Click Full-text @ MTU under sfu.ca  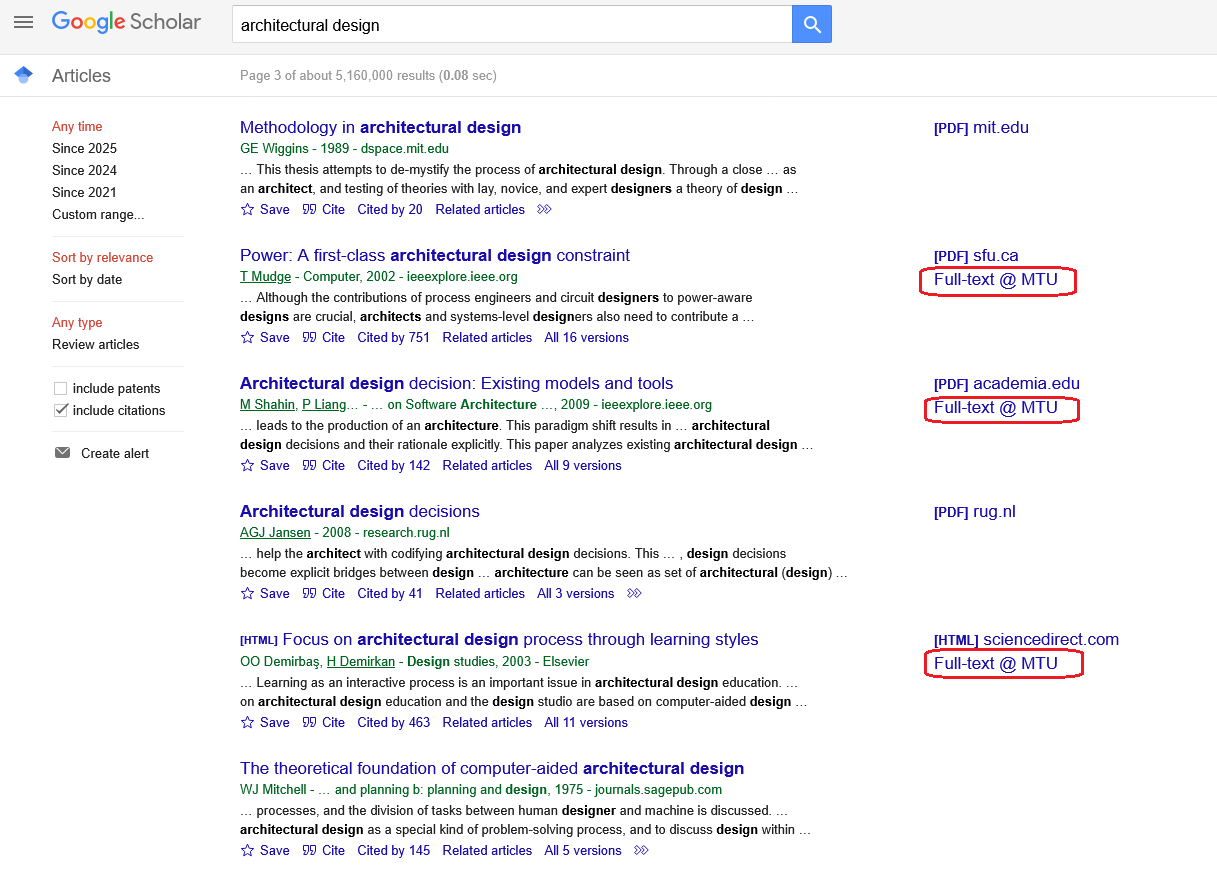pyautogui.click(x=996, y=279)
